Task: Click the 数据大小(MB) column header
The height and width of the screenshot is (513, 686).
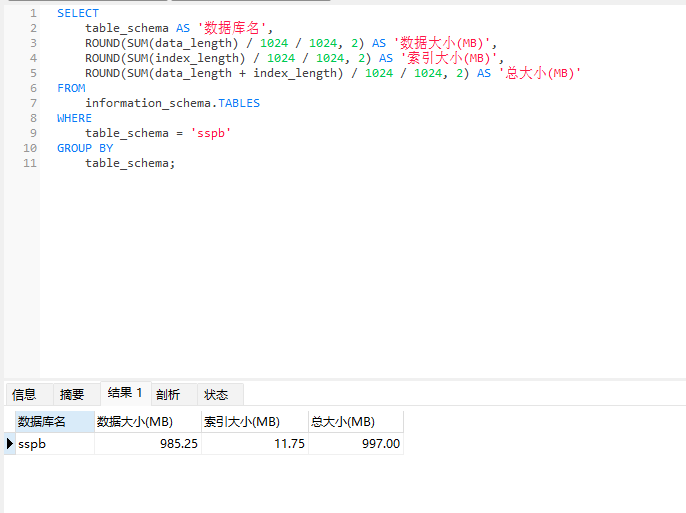Action: (x=148, y=422)
